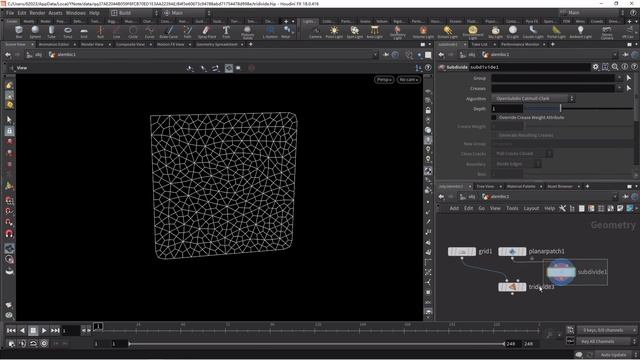Image resolution: width=640 pixels, height=360 pixels.
Task: Open the Render menu
Action: click(x=37, y=13)
